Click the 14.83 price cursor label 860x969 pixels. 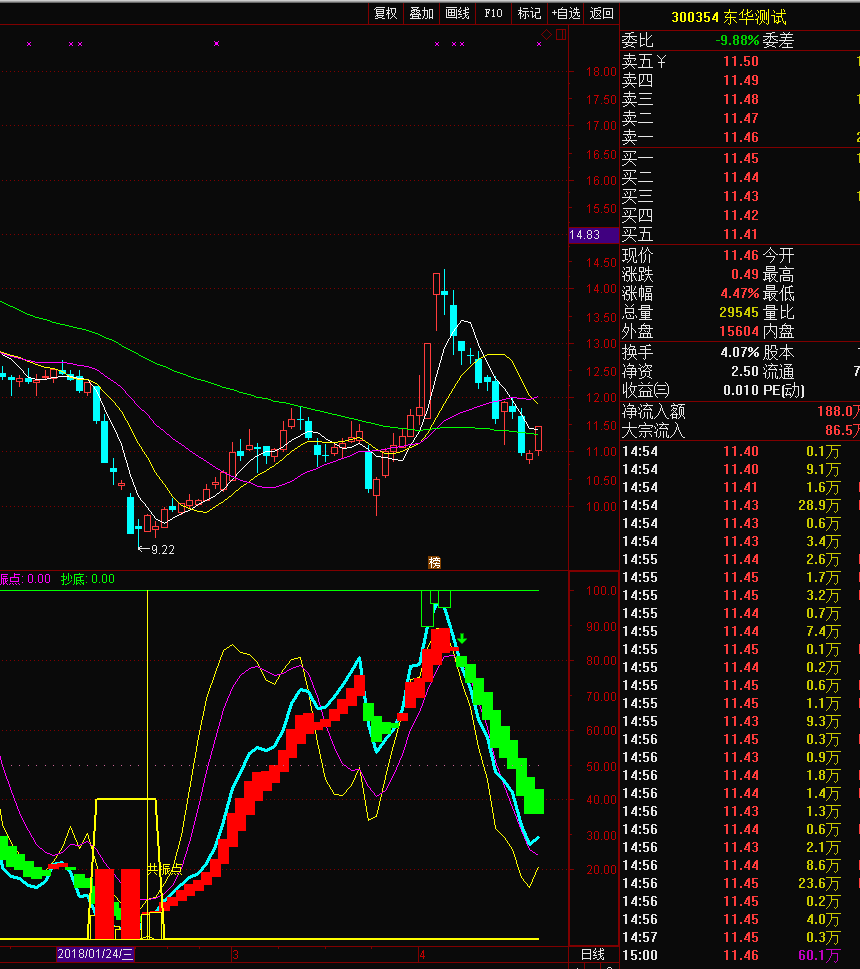coord(592,235)
